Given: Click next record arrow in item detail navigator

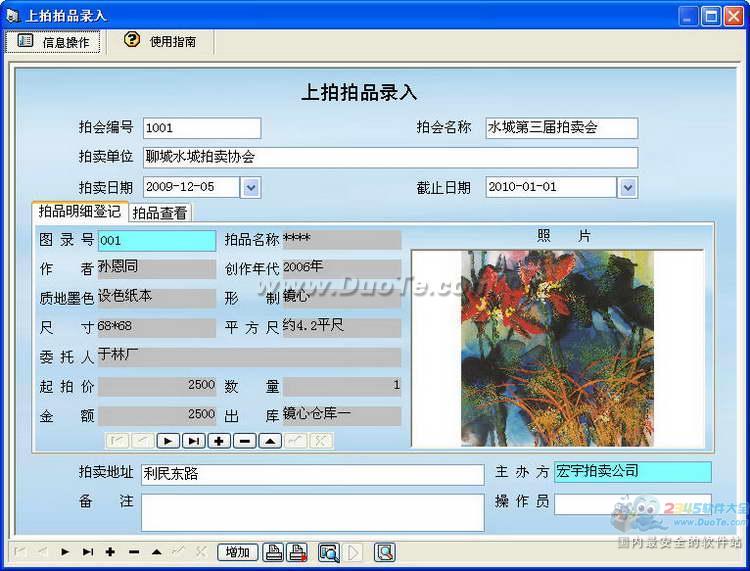Looking at the screenshot, I should 168,440.
